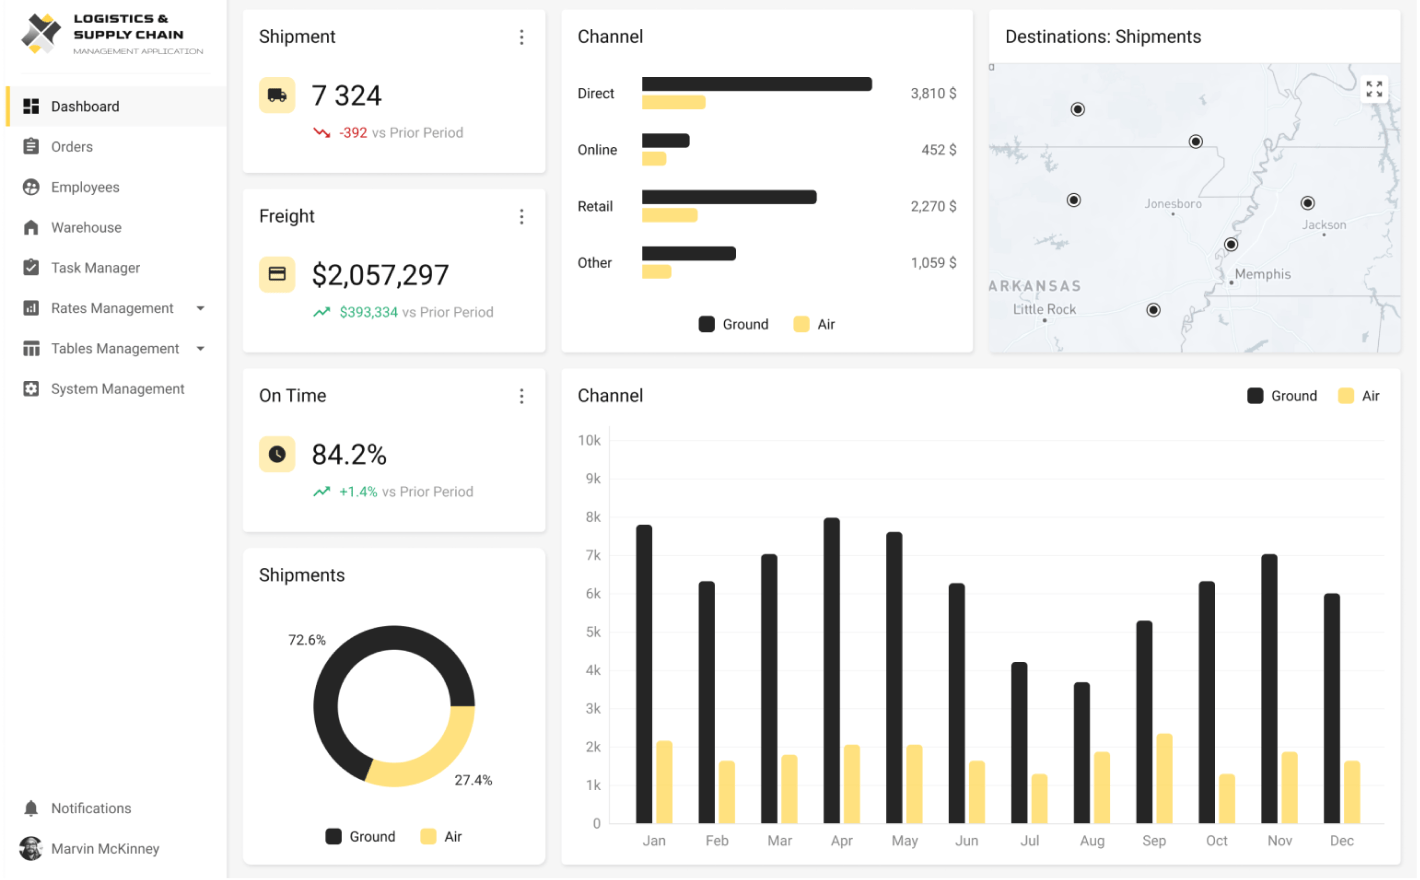
Task: Toggle Air in the Shipments donut legend
Action: click(x=442, y=836)
